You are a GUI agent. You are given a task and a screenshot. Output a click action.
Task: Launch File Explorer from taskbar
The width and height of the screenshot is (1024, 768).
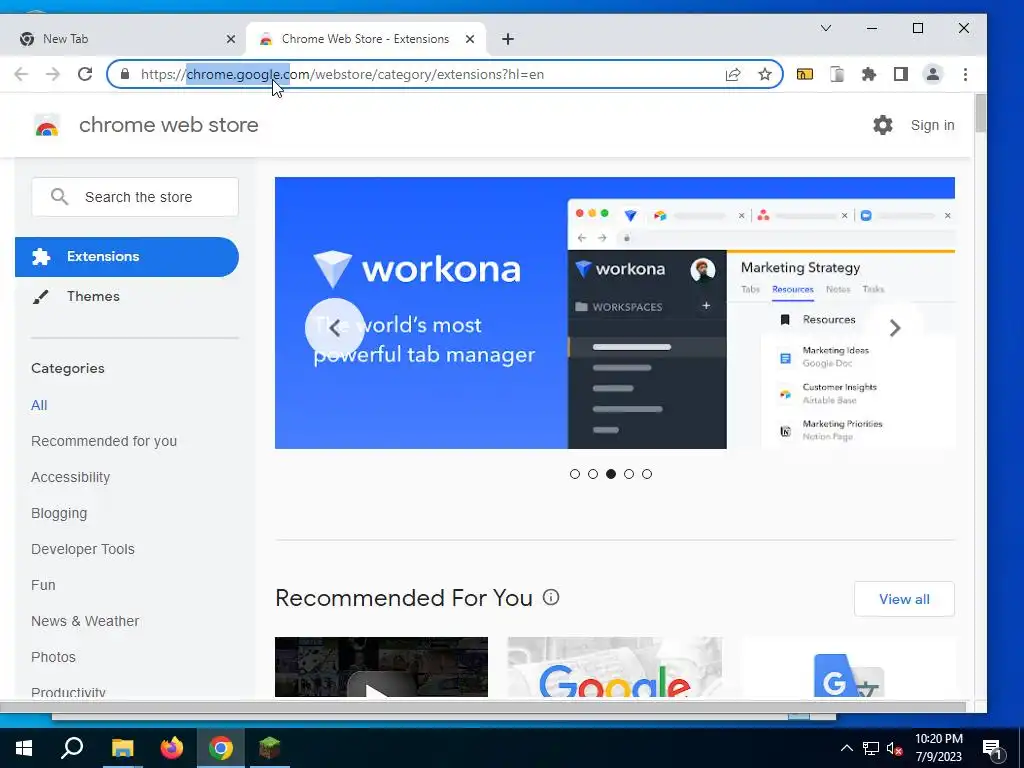tap(122, 748)
